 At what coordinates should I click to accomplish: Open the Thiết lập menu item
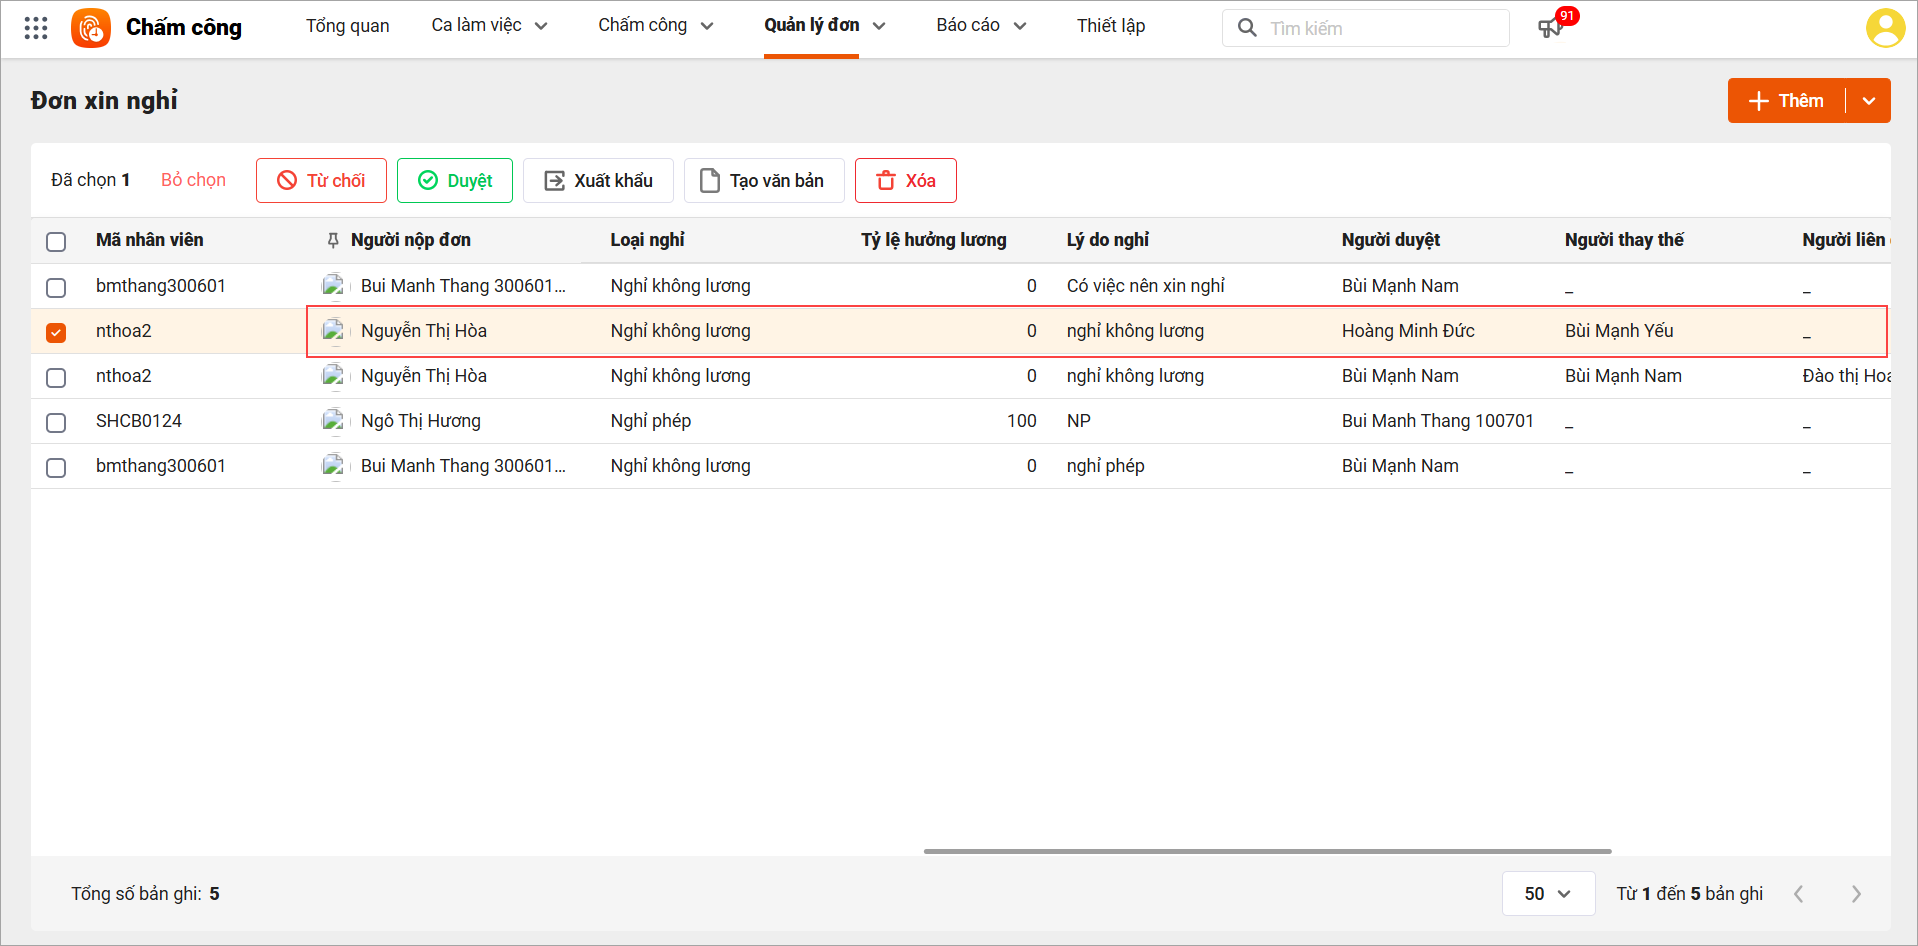tap(1110, 26)
